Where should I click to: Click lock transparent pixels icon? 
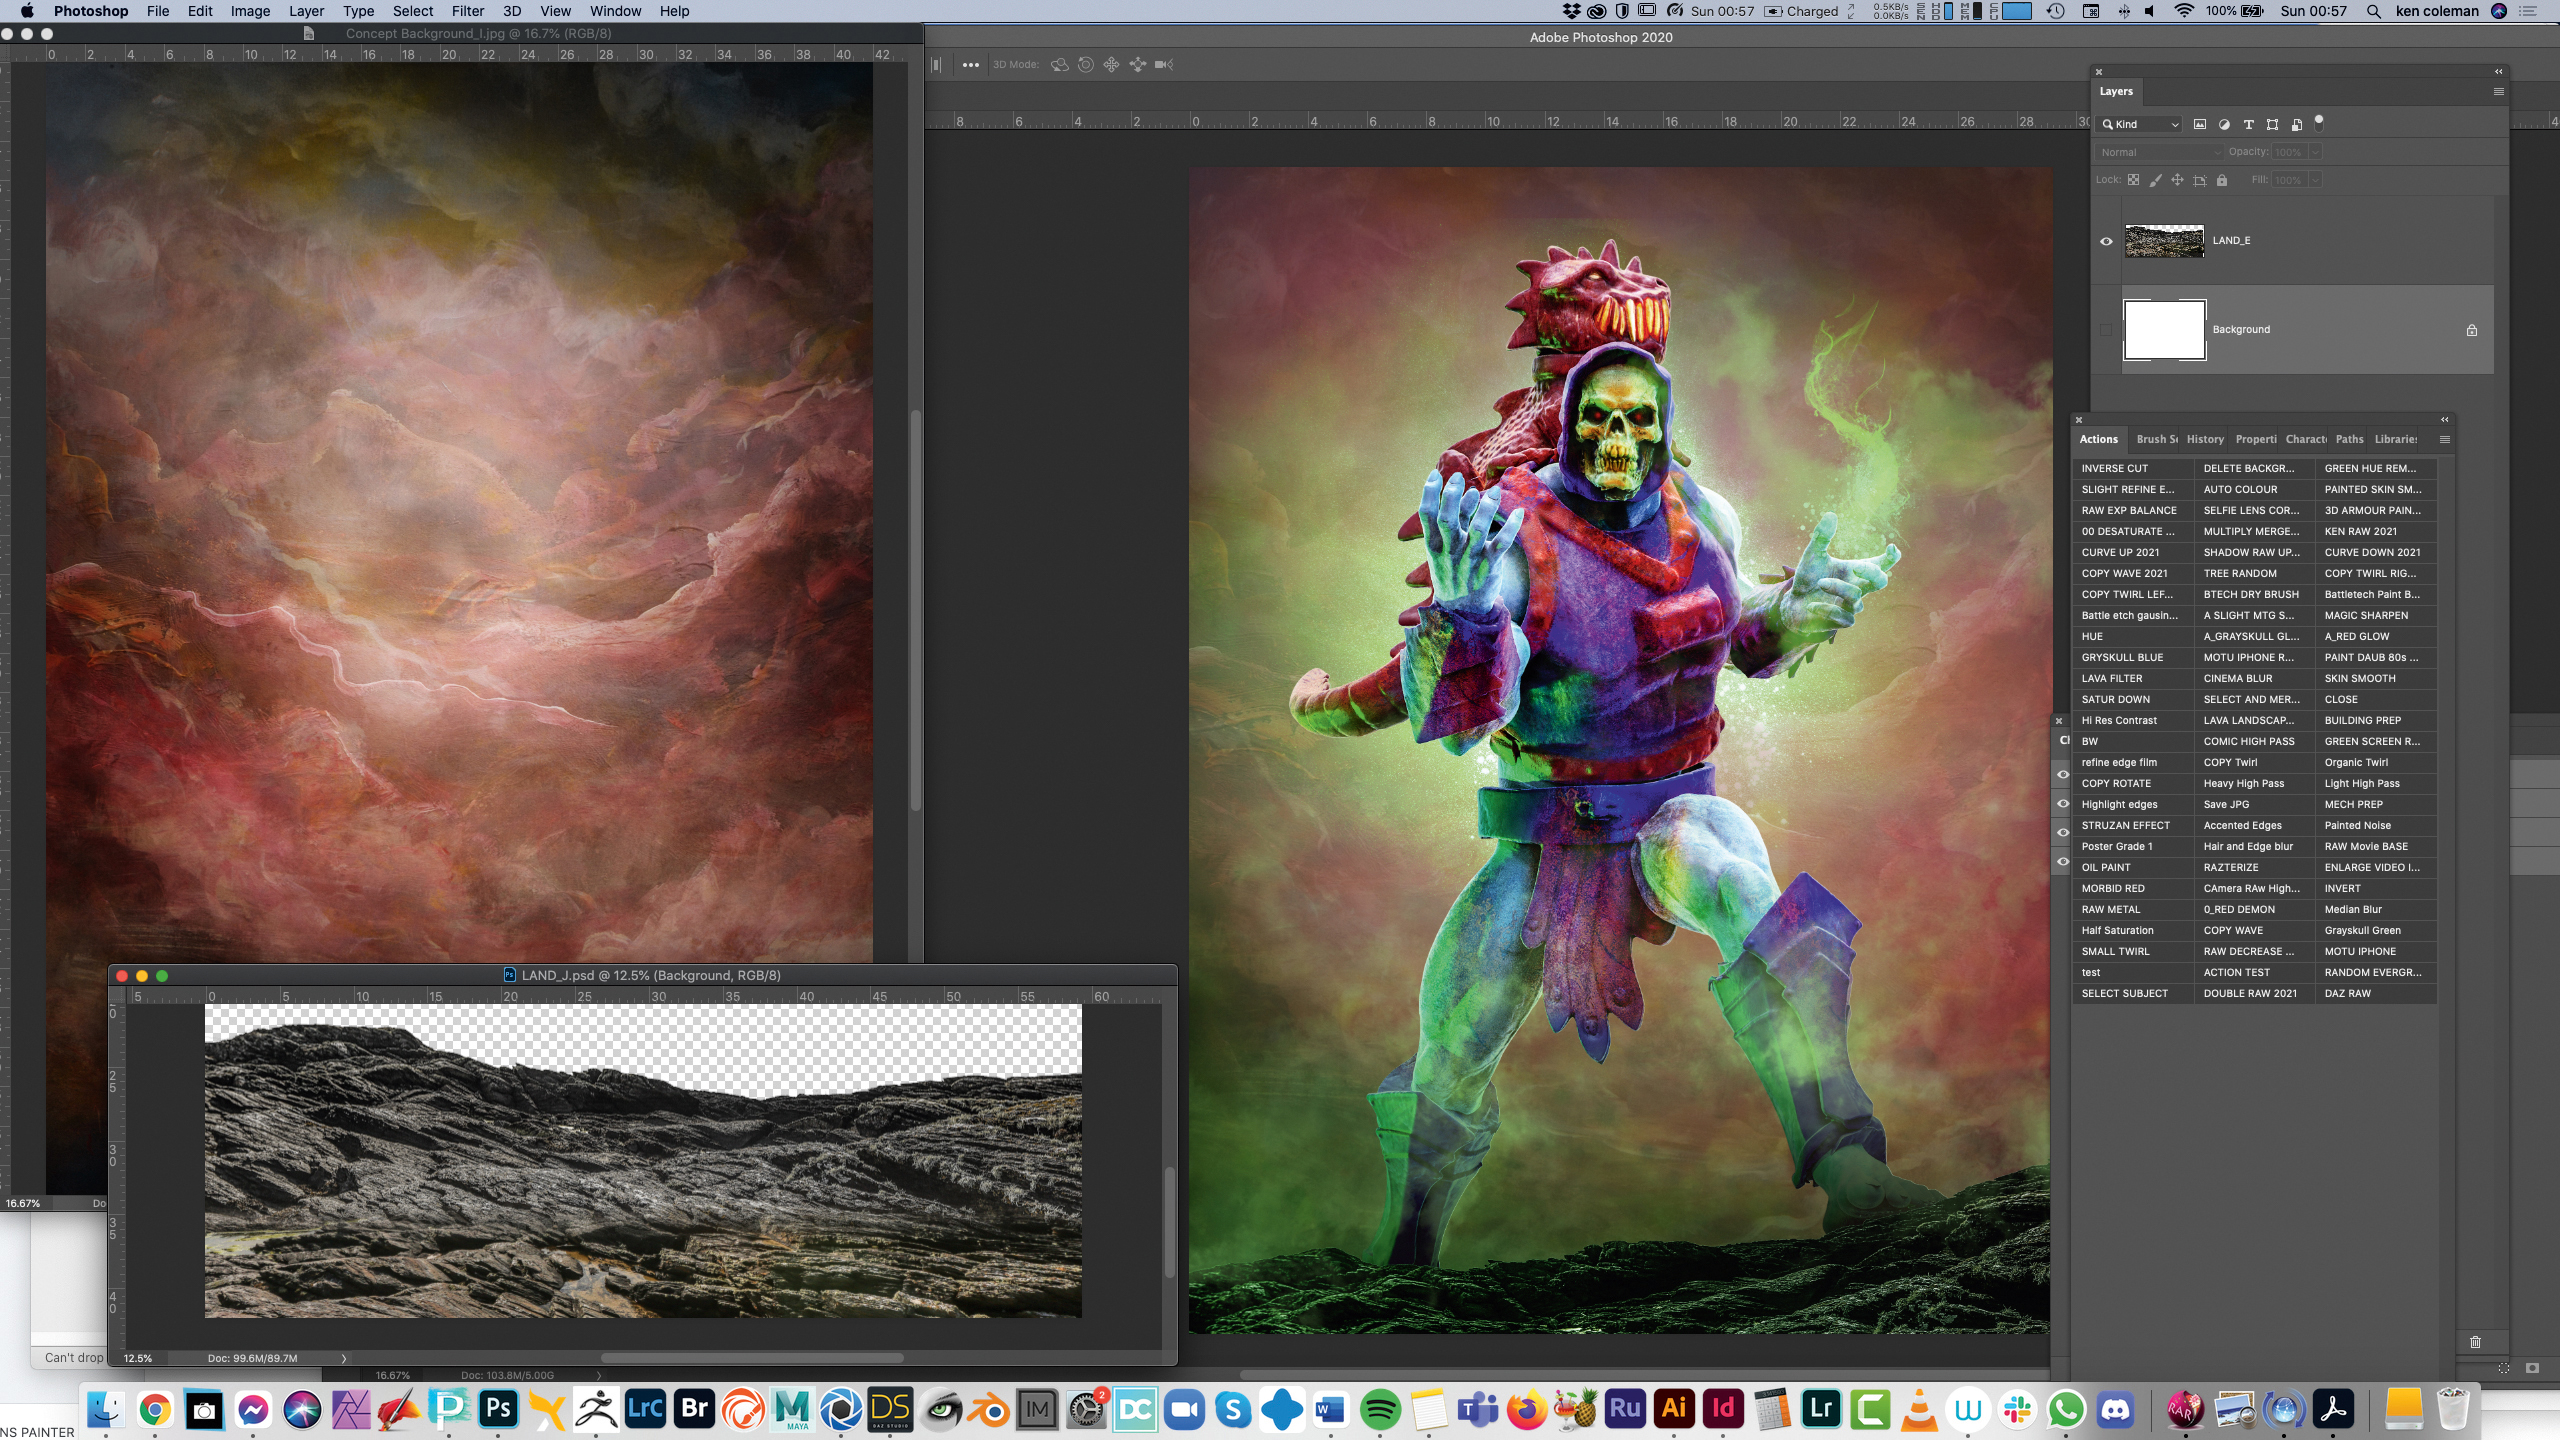2133,180
